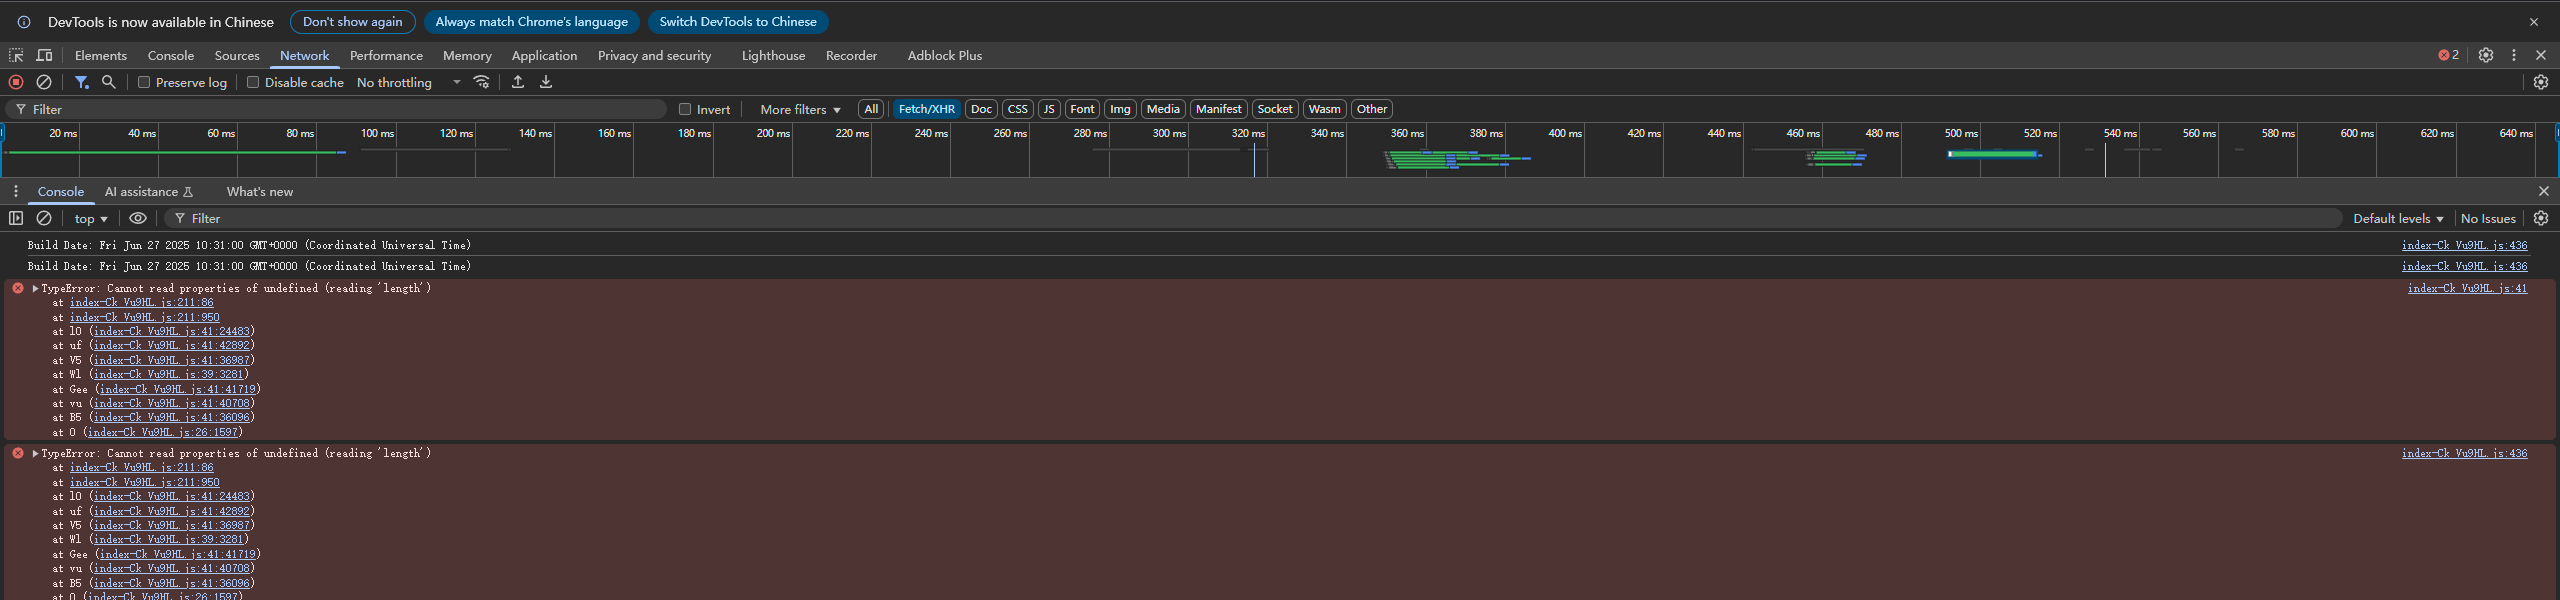Open the No throttling dropdown
This screenshot has width=2560, height=600.
click(x=408, y=82)
